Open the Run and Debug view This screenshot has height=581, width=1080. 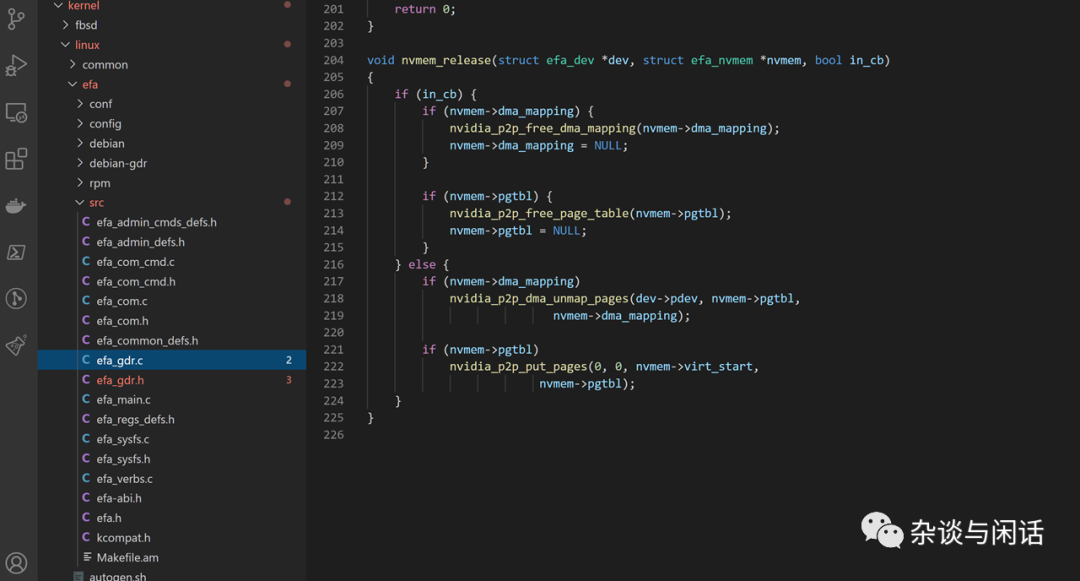(x=16, y=65)
